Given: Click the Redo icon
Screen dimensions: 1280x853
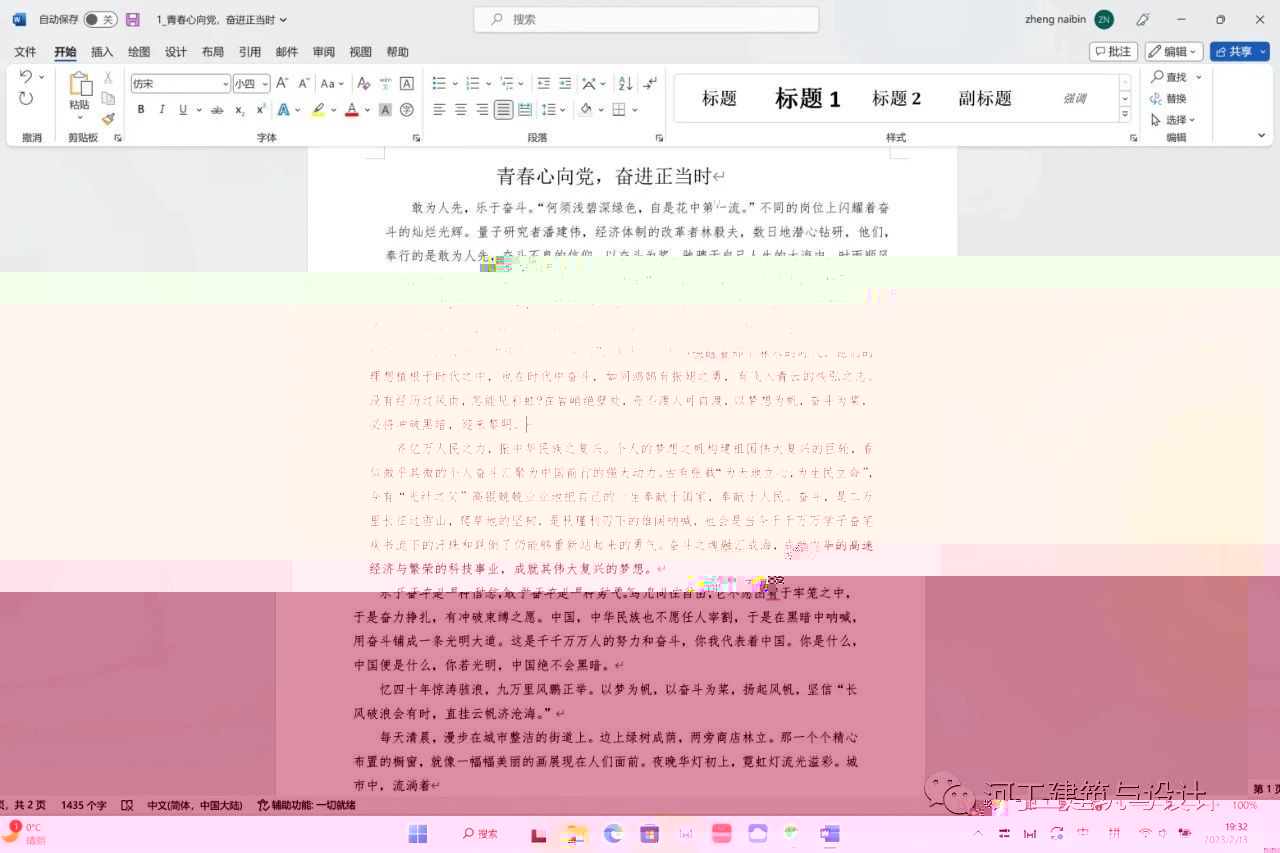Looking at the screenshot, I should pos(26,98).
